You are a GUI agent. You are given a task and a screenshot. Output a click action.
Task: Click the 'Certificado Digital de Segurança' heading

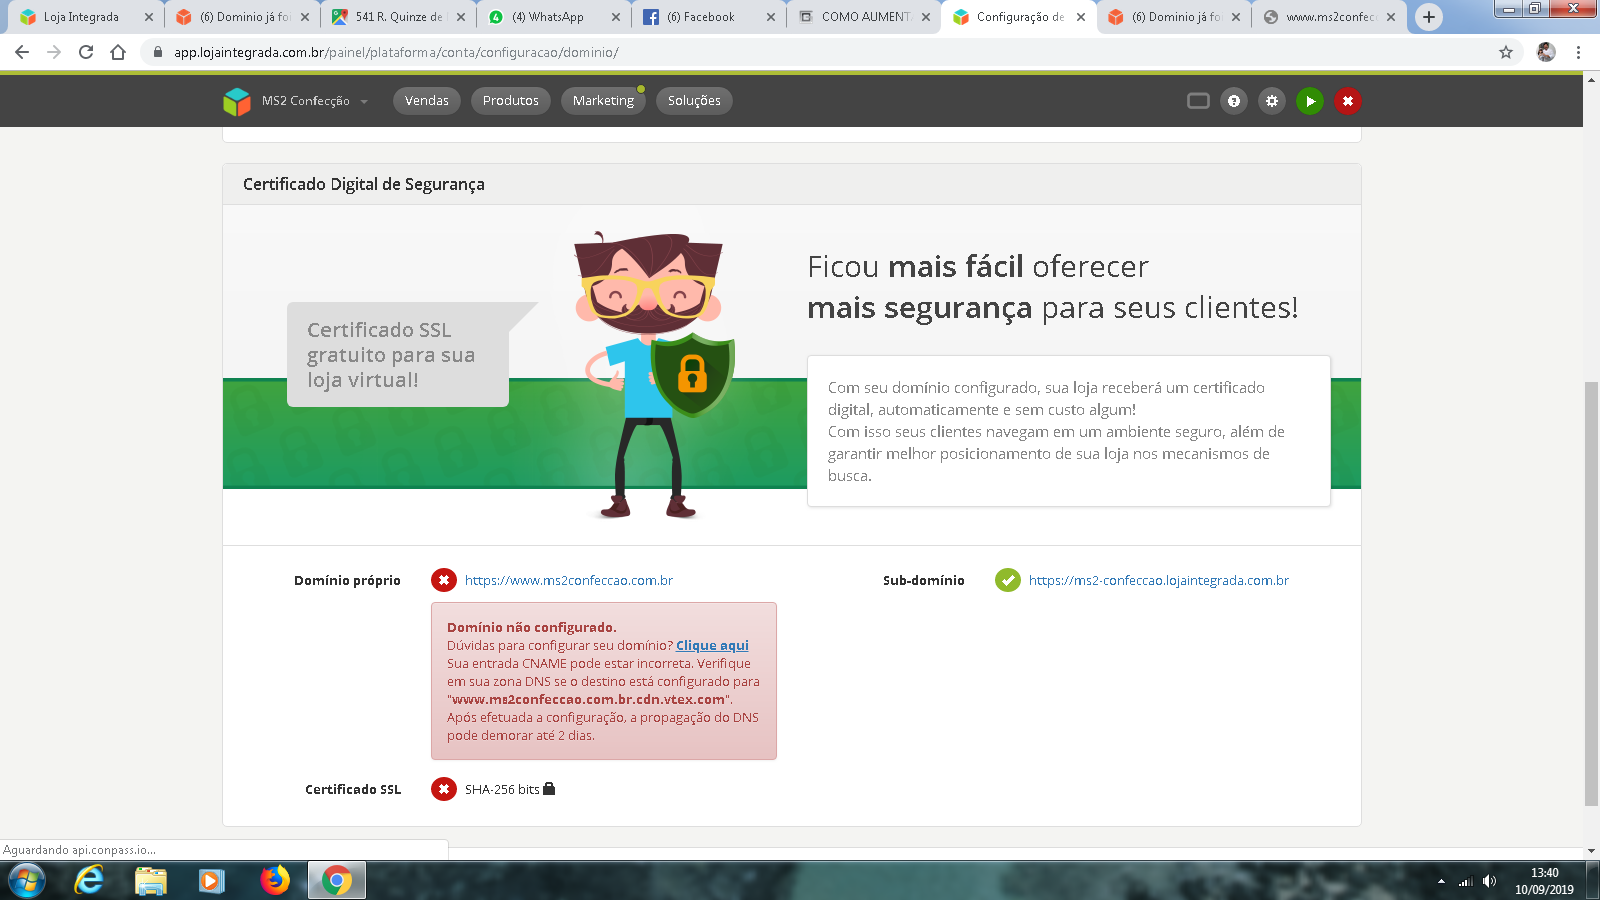364,184
